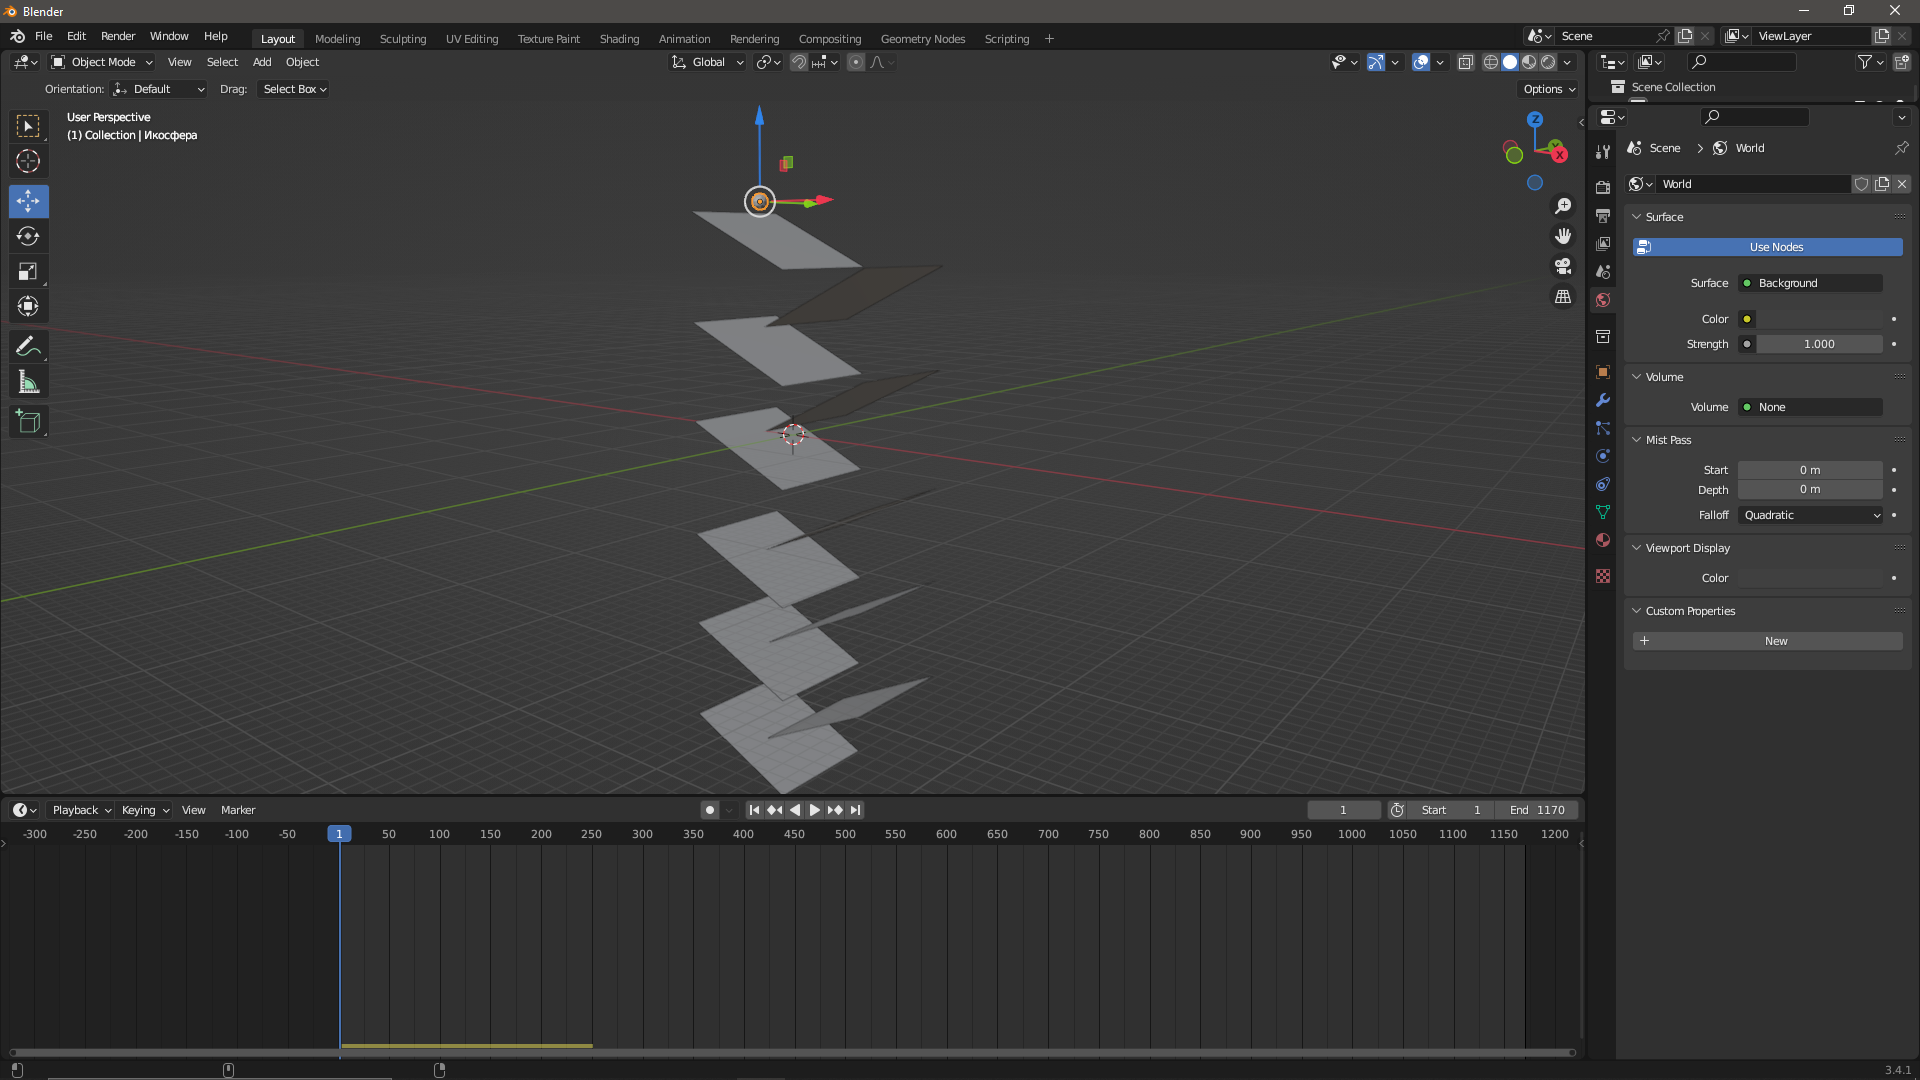Toggle X-ray mode in viewport header

tap(1465, 62)
